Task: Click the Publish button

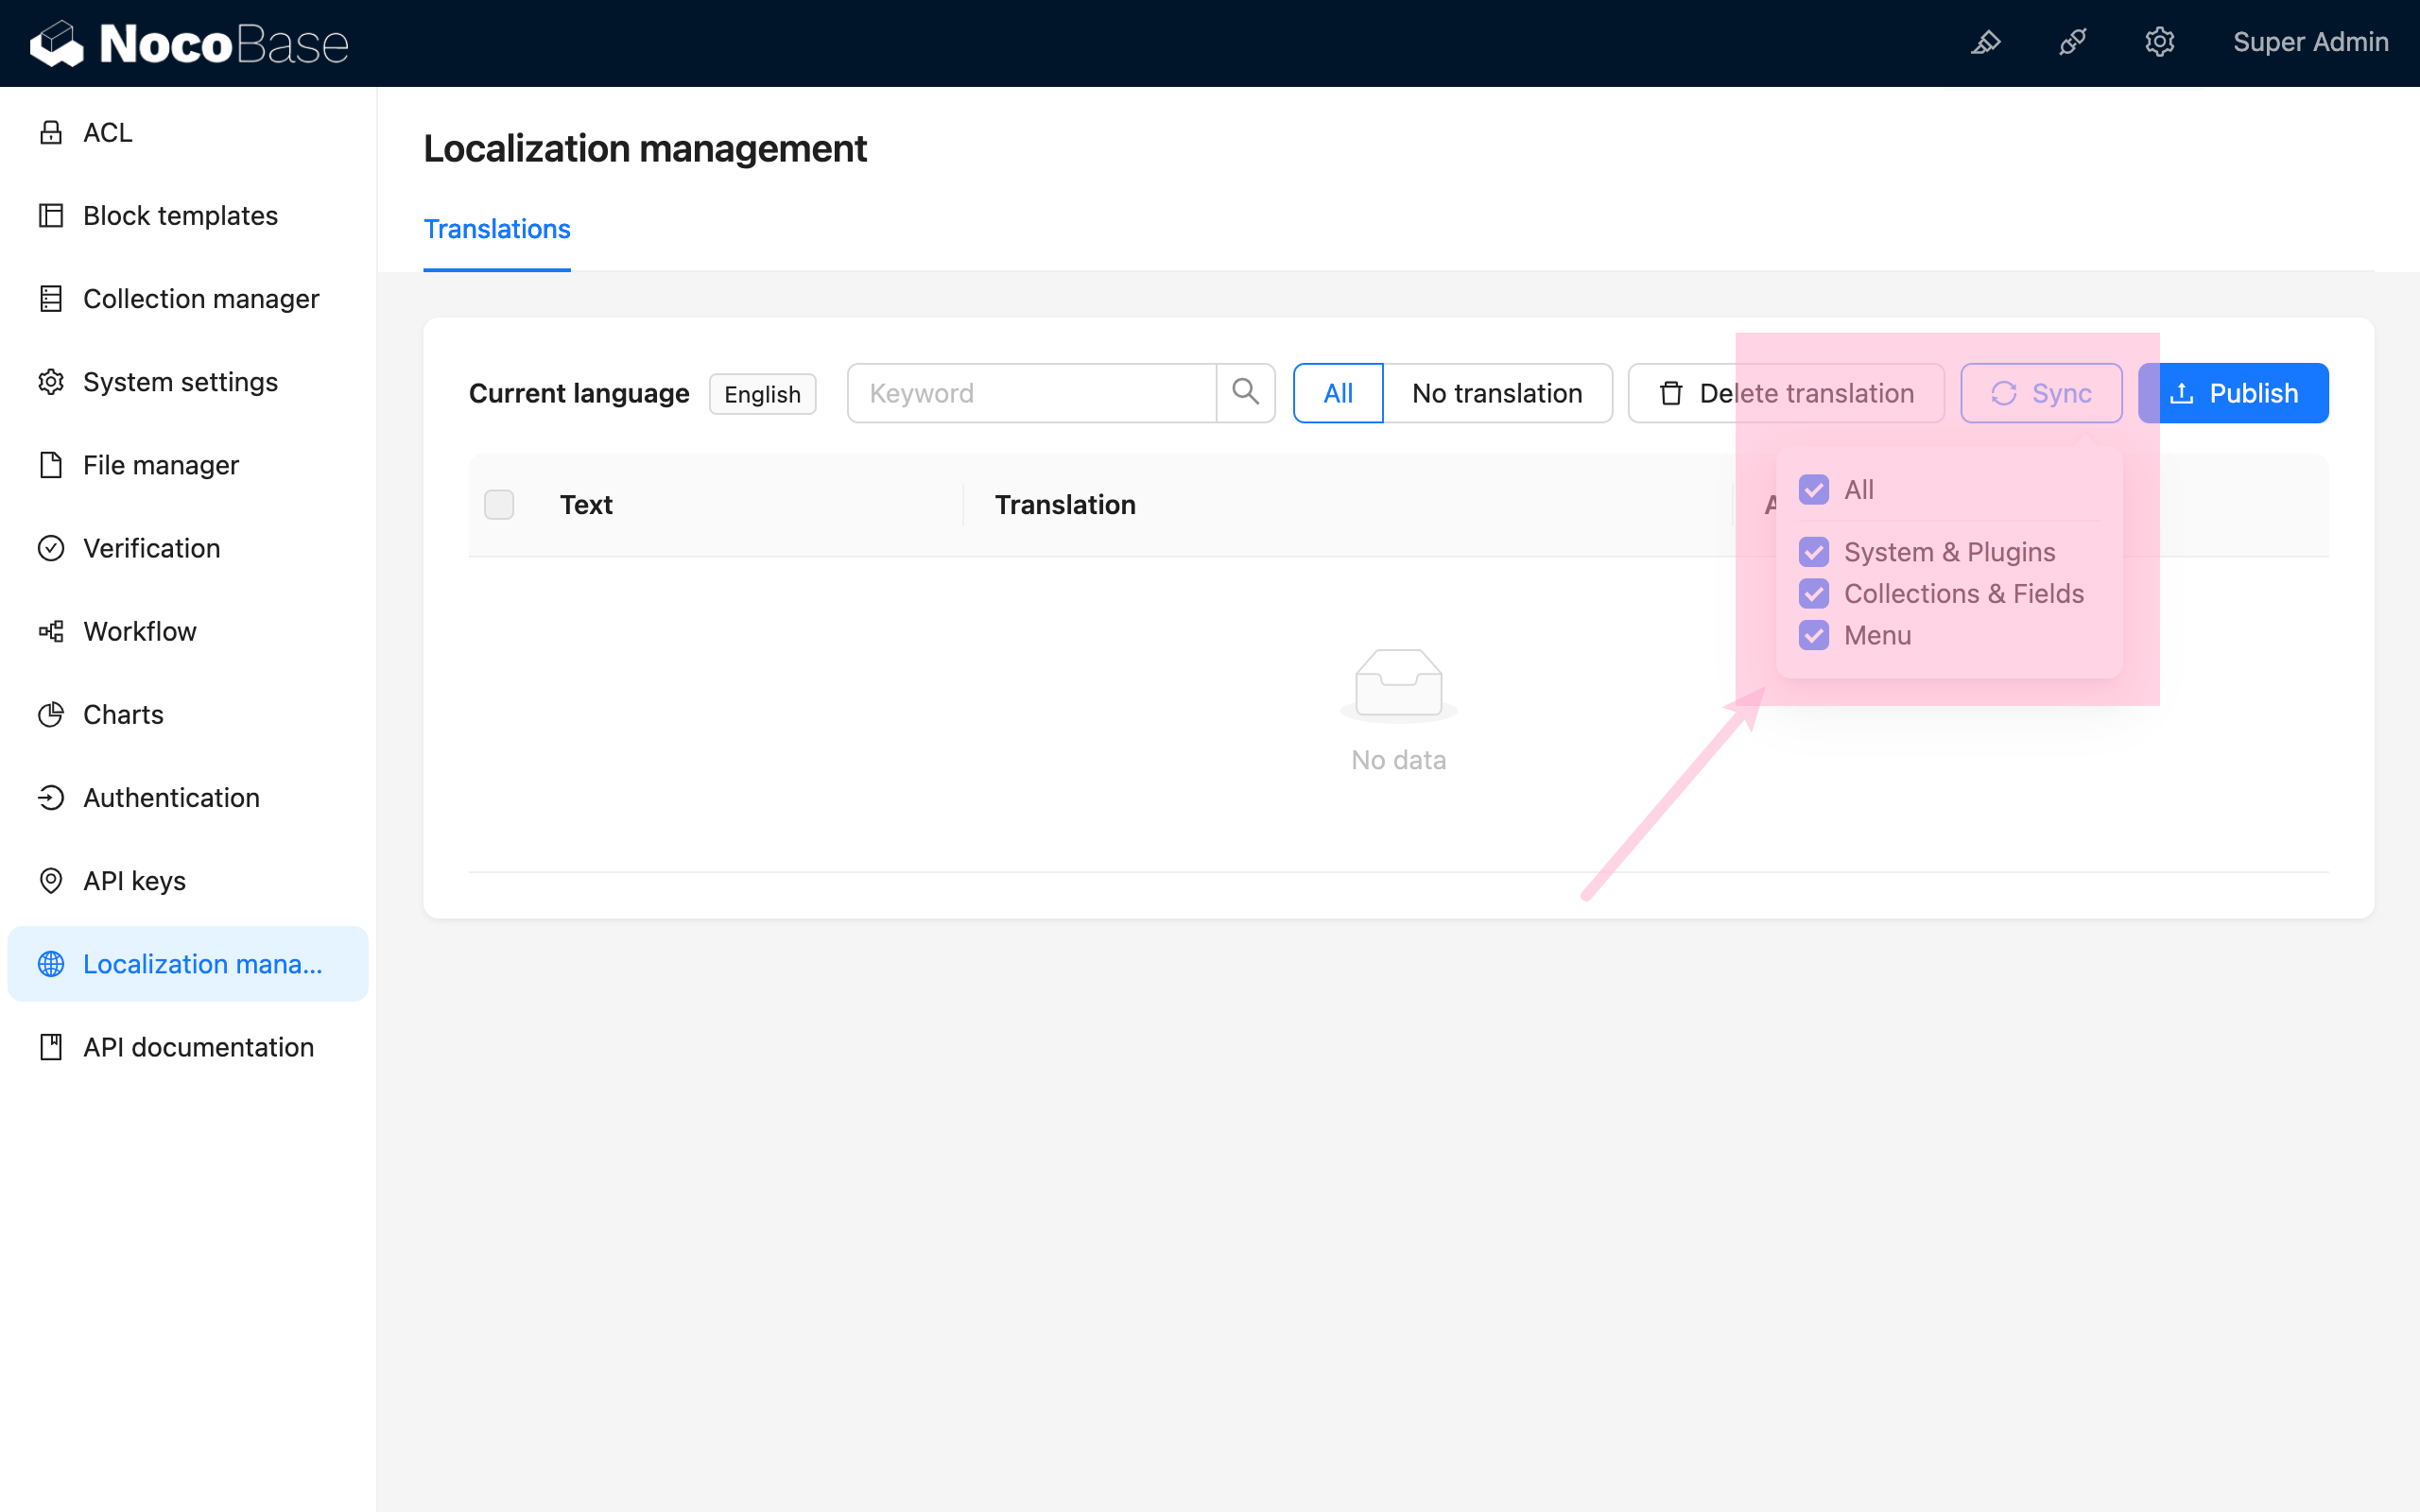Action: point(2233,392)
